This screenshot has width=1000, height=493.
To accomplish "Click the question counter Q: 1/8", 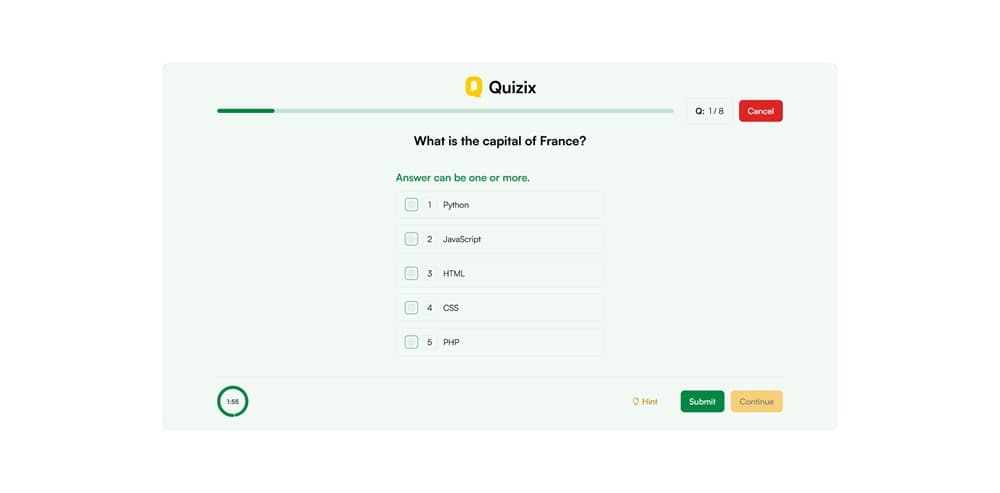I will 709,111.
